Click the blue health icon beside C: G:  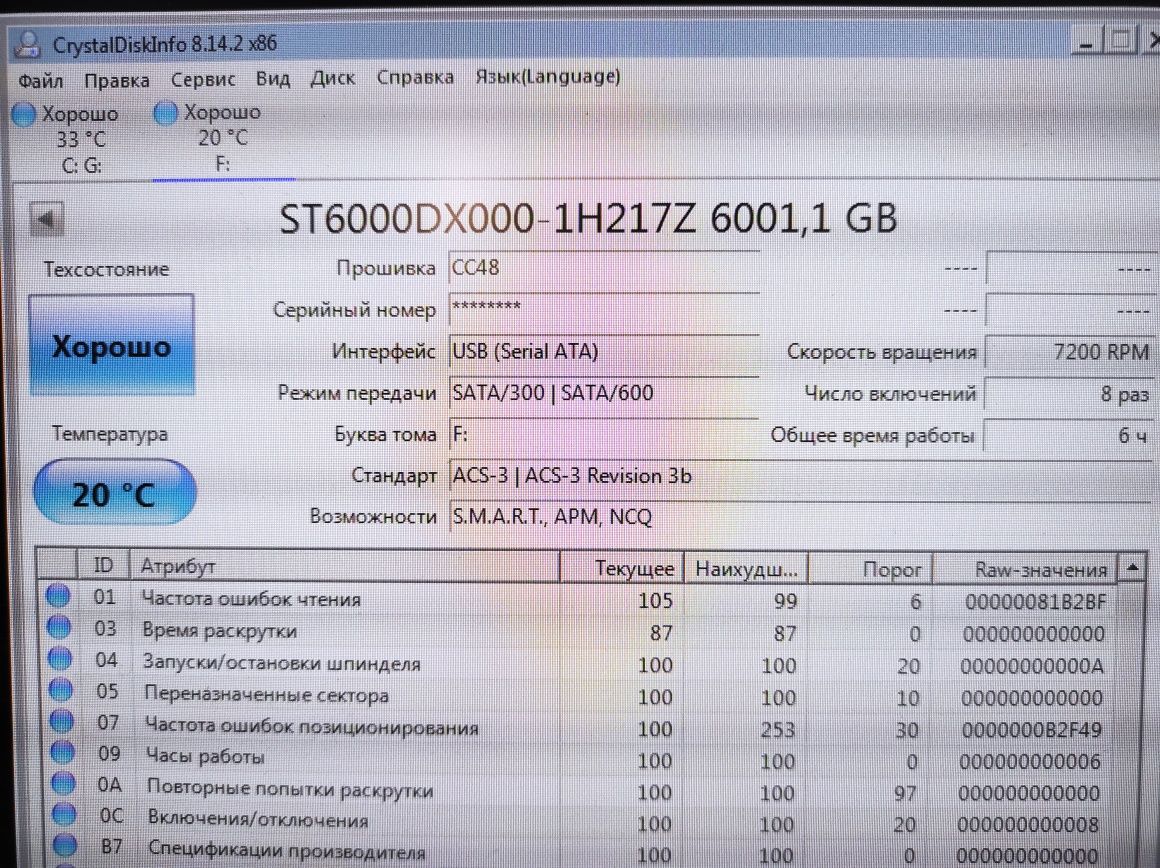tap(24, 115)
